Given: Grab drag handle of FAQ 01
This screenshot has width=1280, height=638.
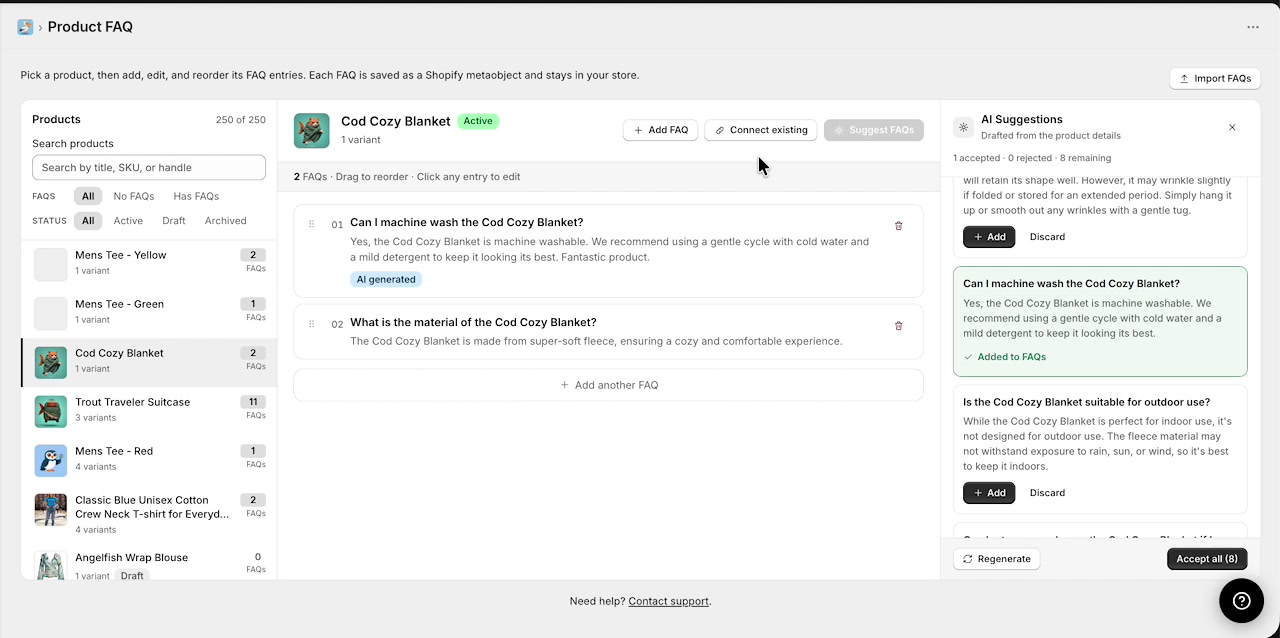Looking at the screenshot, I should [312, 224].
